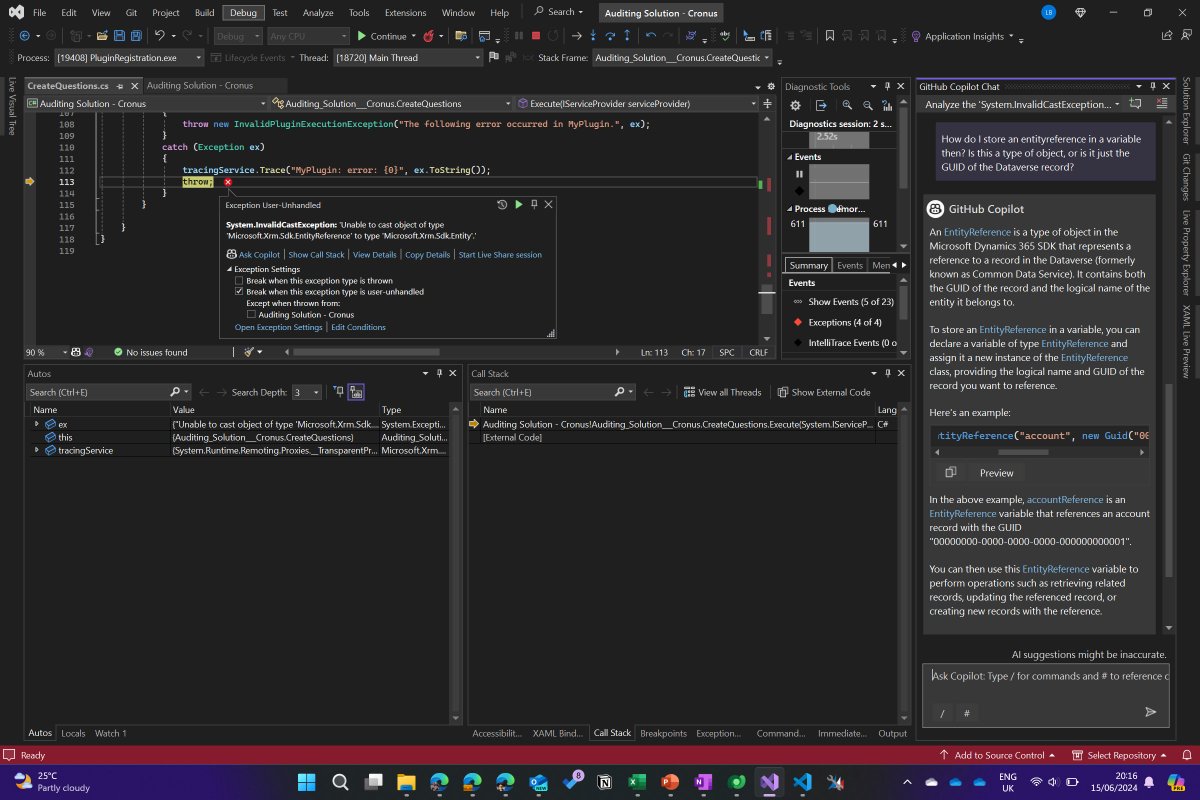Screen dimensions: 1200x800
Task: Click the Step Out arrow icon
Action: (x=627, y=36)
